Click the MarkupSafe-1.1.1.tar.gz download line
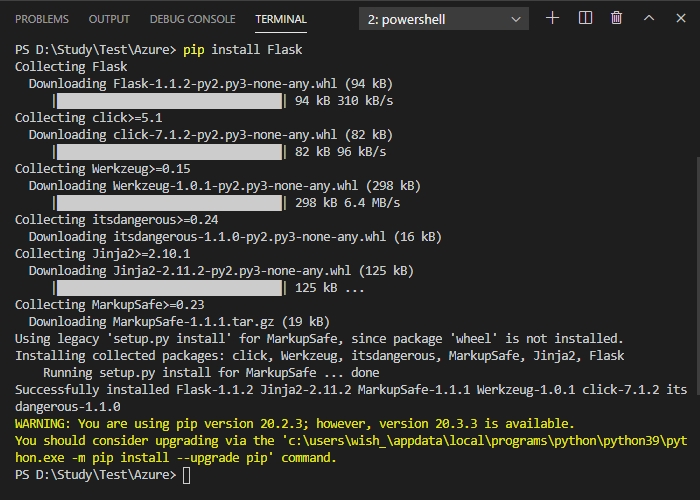This screenshot has height=500, width=700. point(179,322)
